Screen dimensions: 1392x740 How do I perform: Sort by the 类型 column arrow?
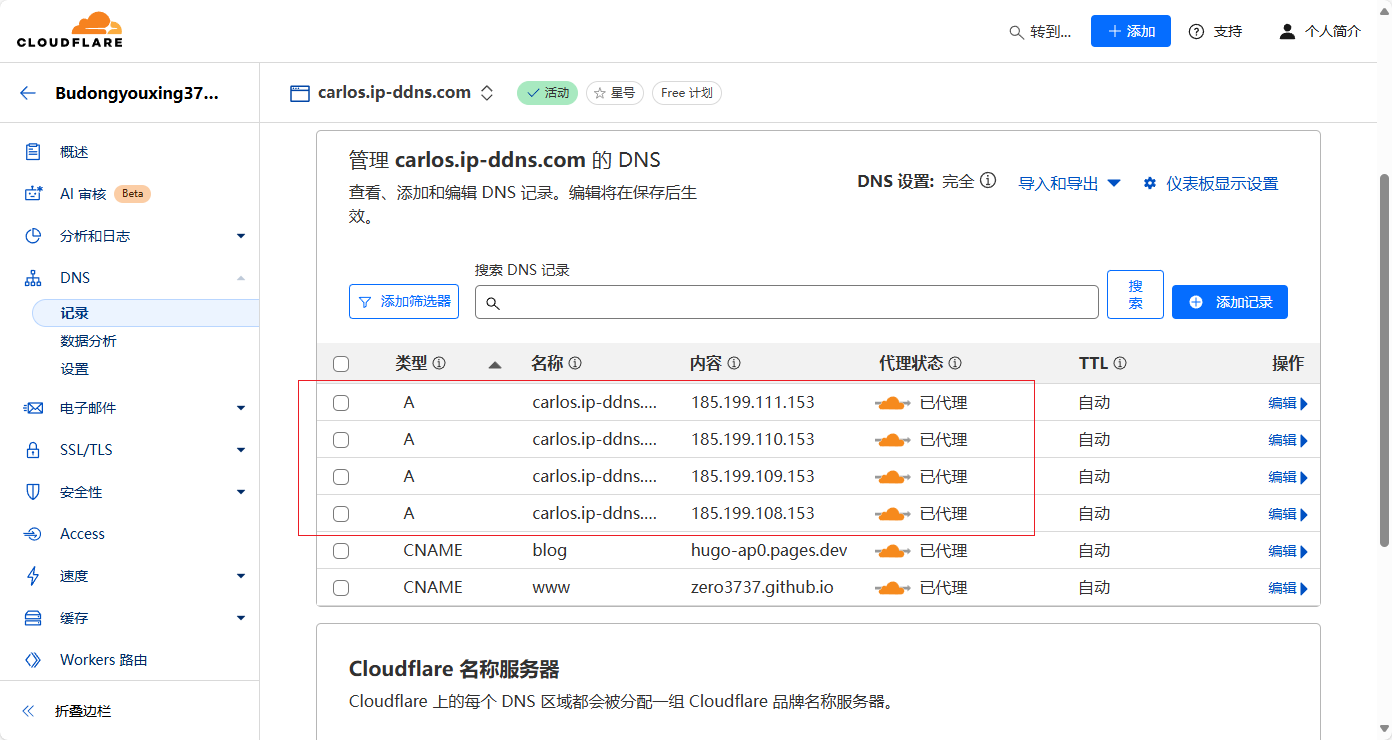(x=495, y=365)
